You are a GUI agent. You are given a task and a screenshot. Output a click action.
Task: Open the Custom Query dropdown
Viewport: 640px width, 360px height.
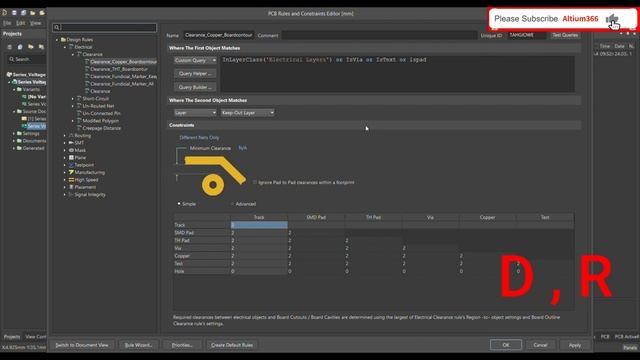click(x=195, y=60)
